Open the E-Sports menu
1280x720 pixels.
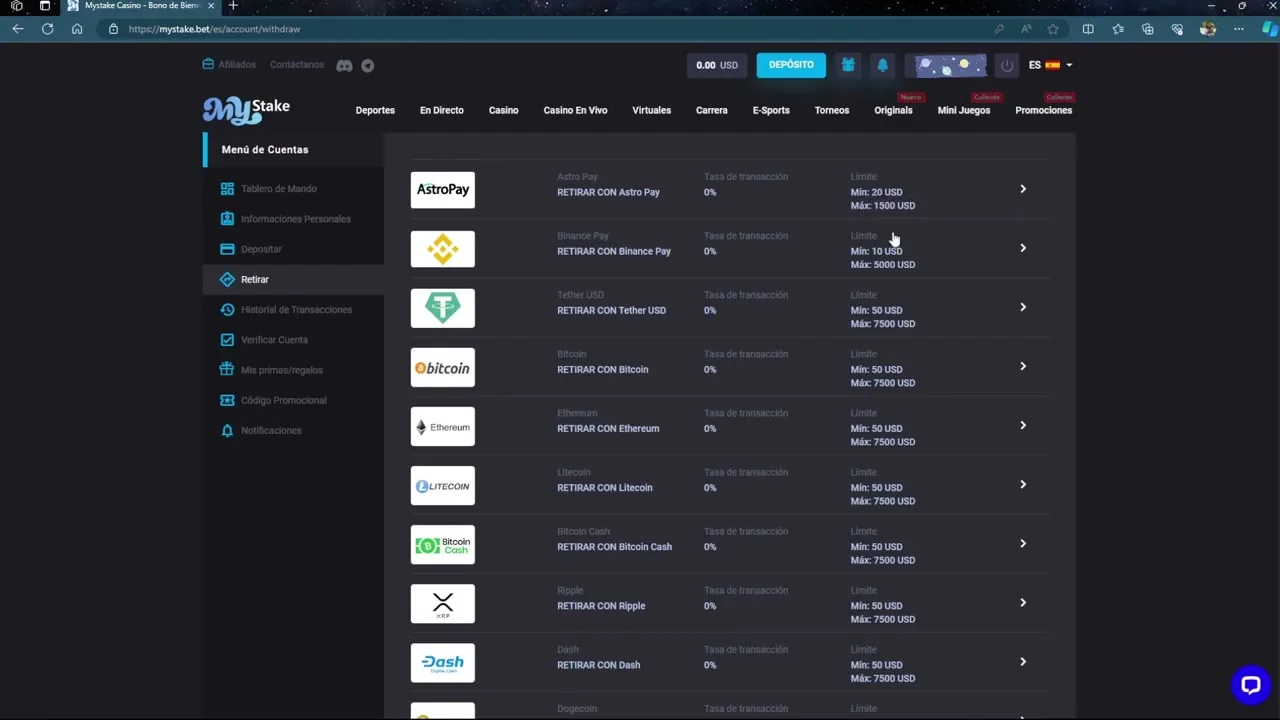pos(771,110)
